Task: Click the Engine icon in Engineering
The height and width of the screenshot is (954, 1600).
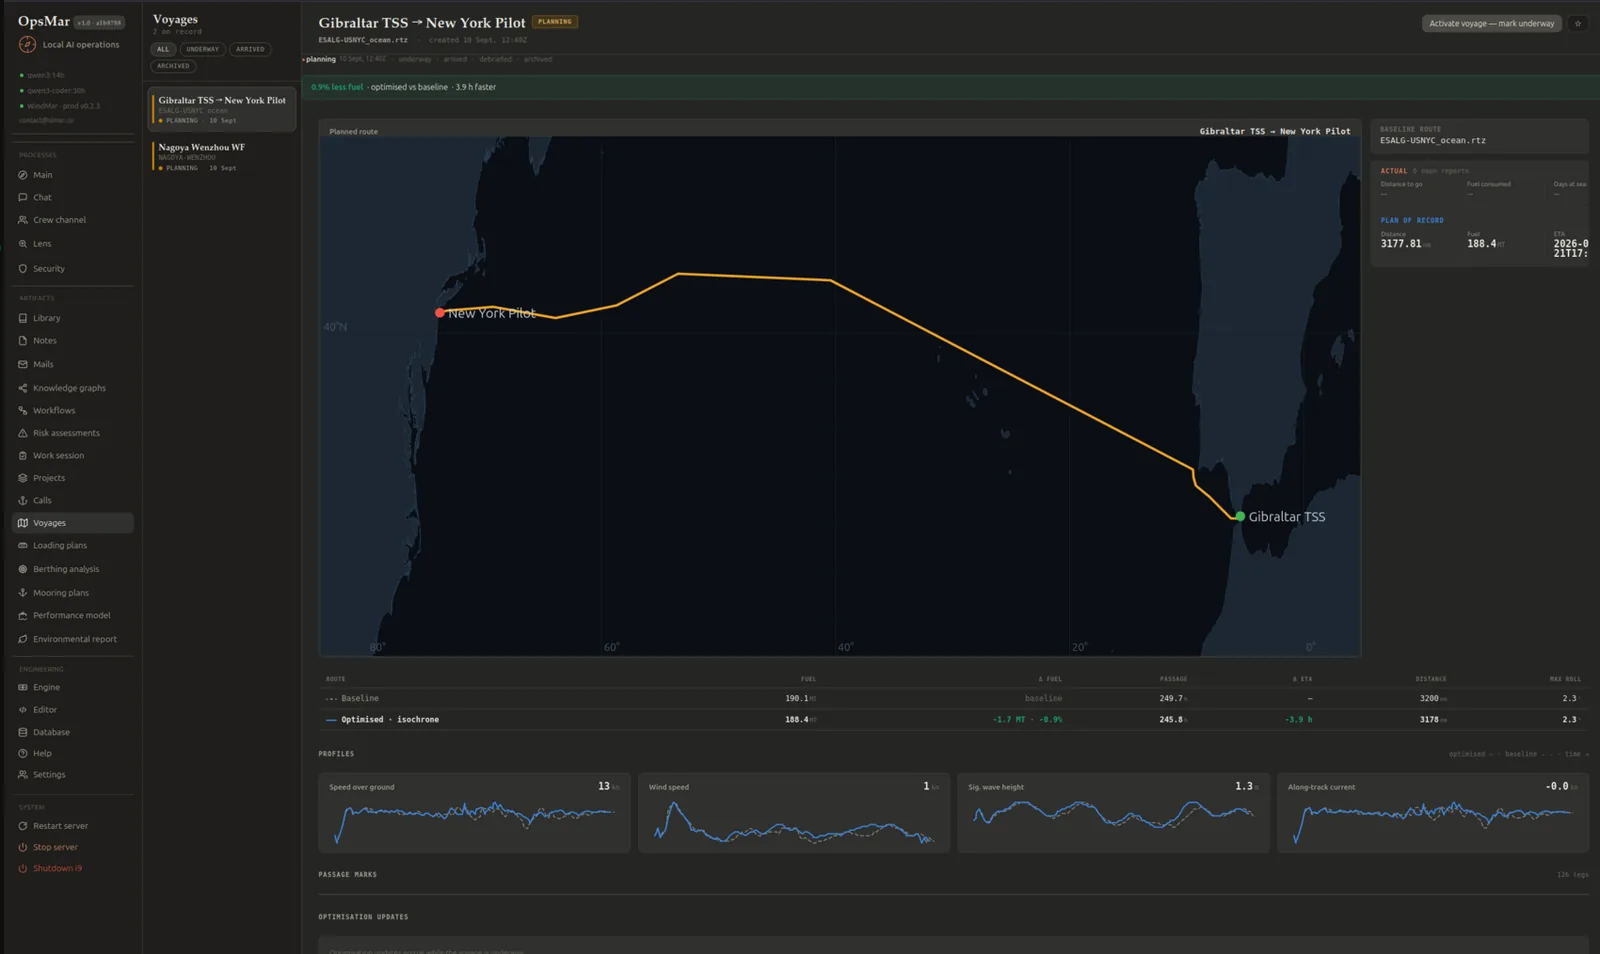Action: [23, 688]
